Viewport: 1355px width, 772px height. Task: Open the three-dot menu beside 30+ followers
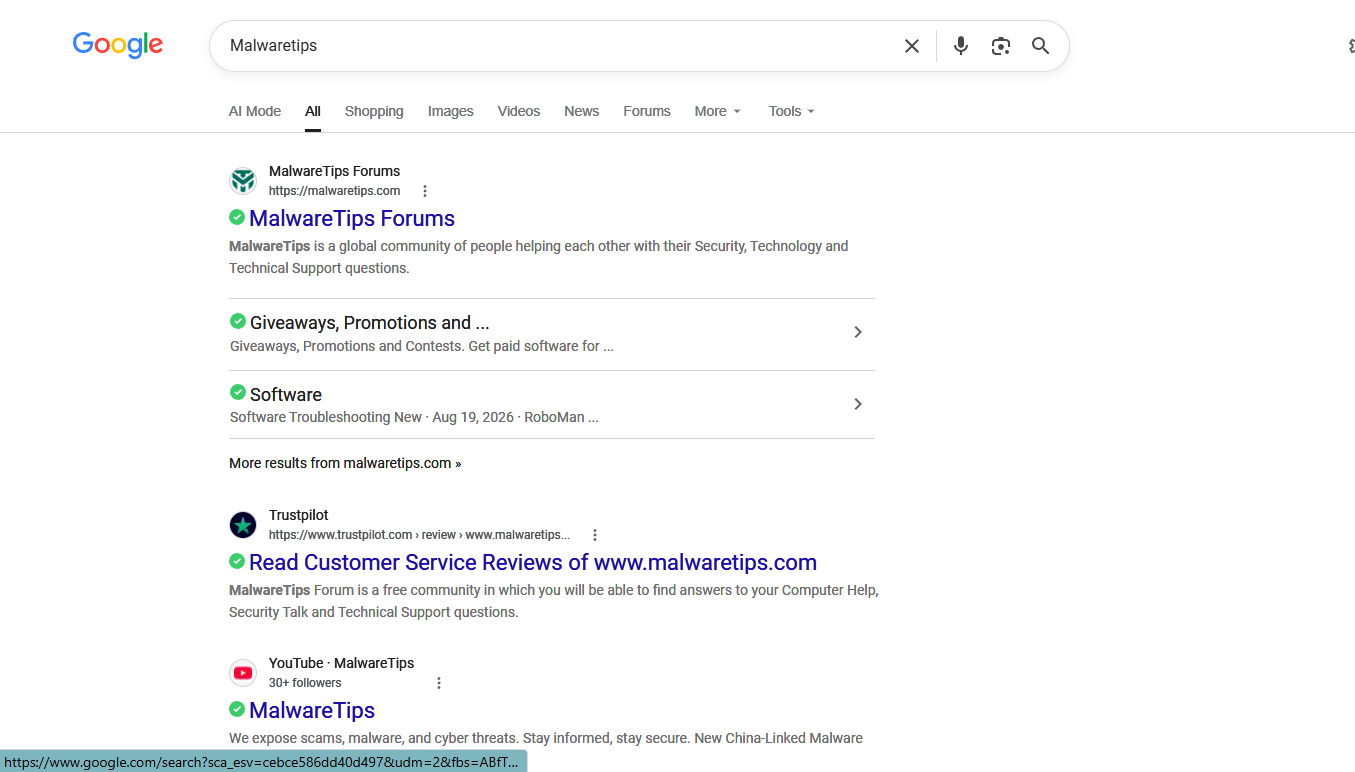(439, 683)
